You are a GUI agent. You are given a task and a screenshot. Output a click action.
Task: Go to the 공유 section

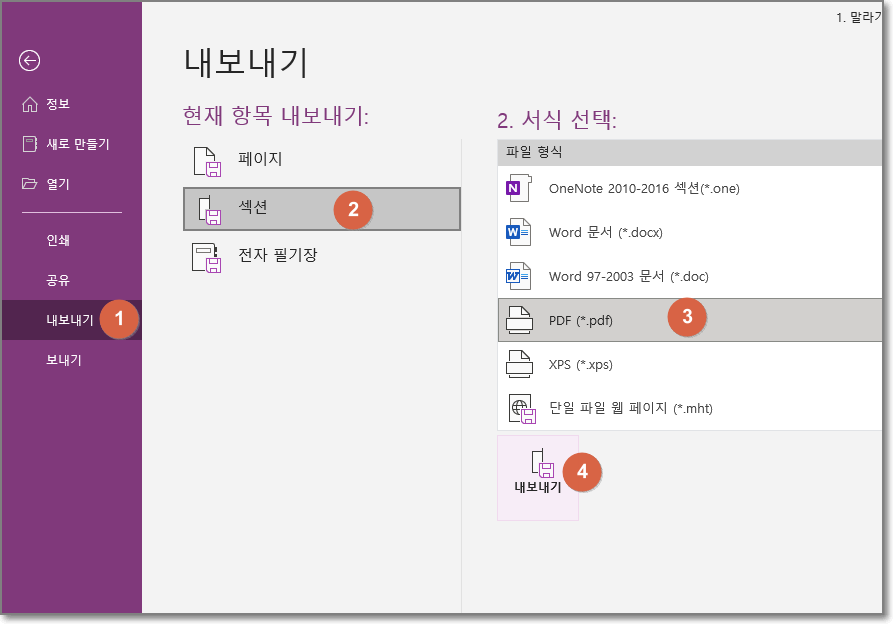point(58,281)
